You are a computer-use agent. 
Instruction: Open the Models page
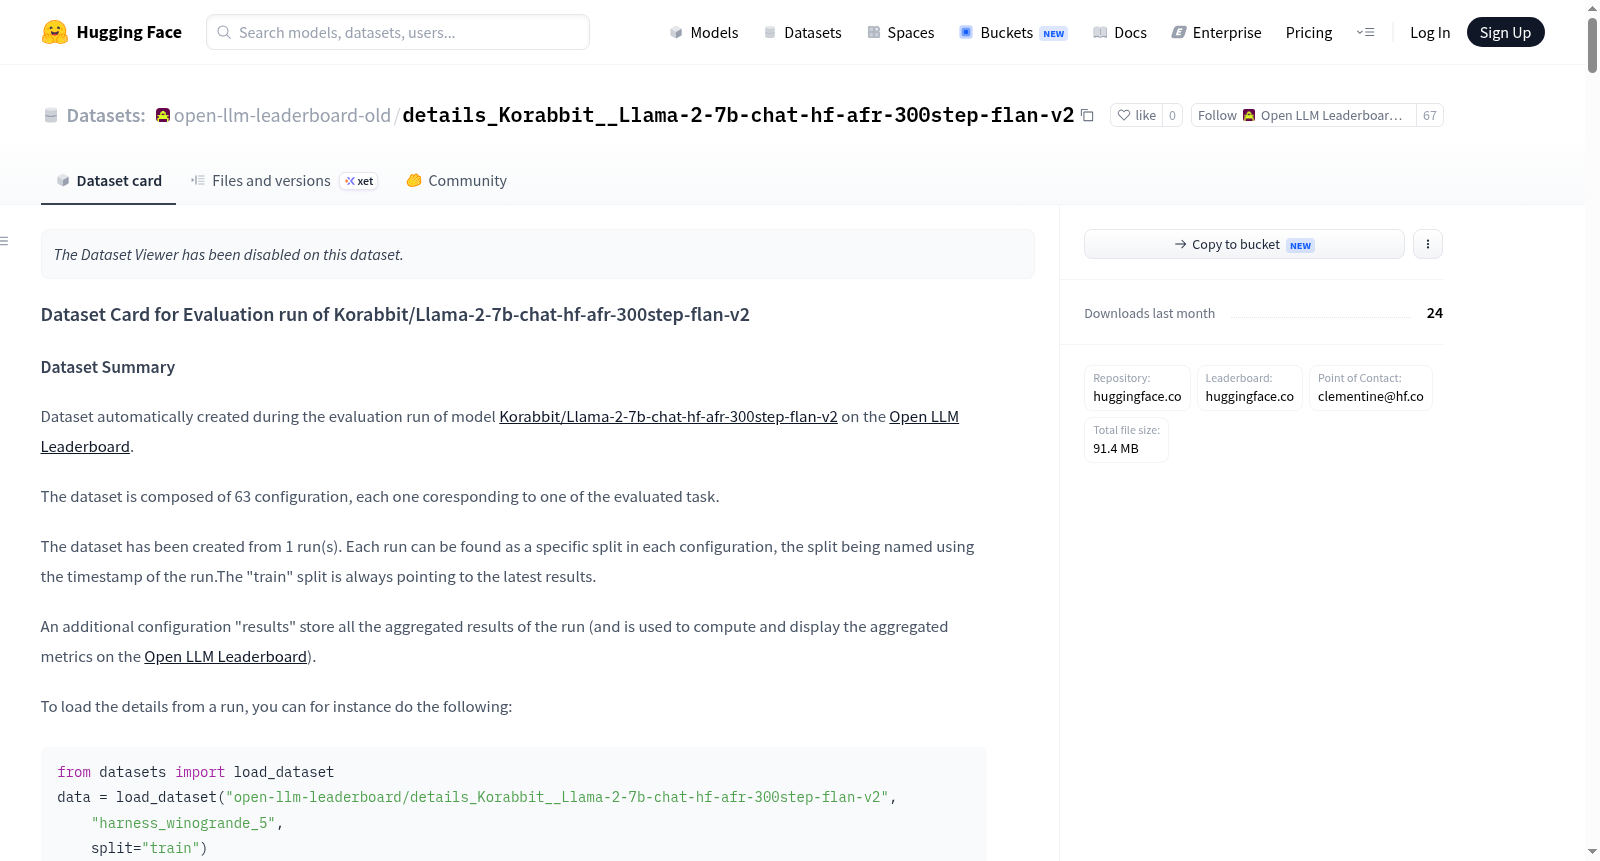(x=704, y=32)
